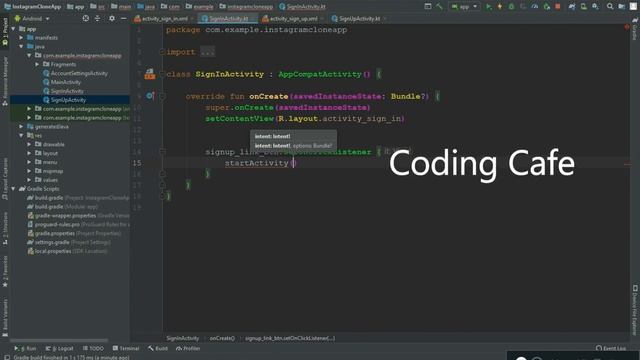
Task: Click onCreate() in editor breadcrumb
Action: 222,338
